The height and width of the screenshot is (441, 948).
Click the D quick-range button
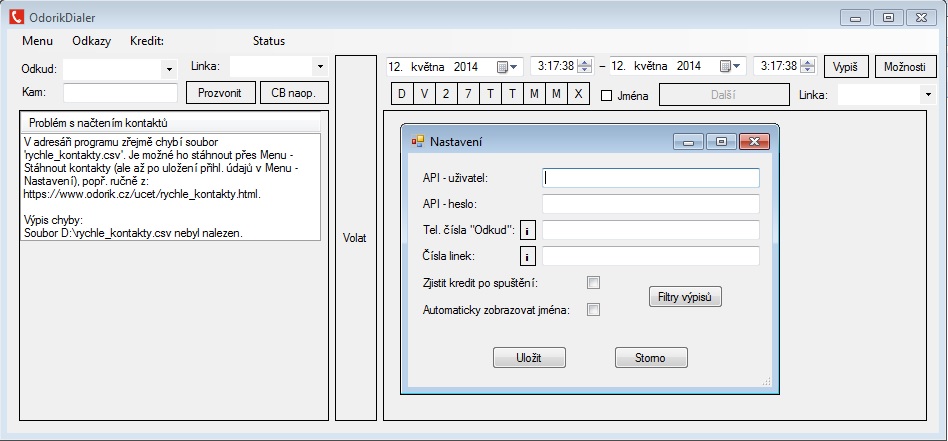402,94
